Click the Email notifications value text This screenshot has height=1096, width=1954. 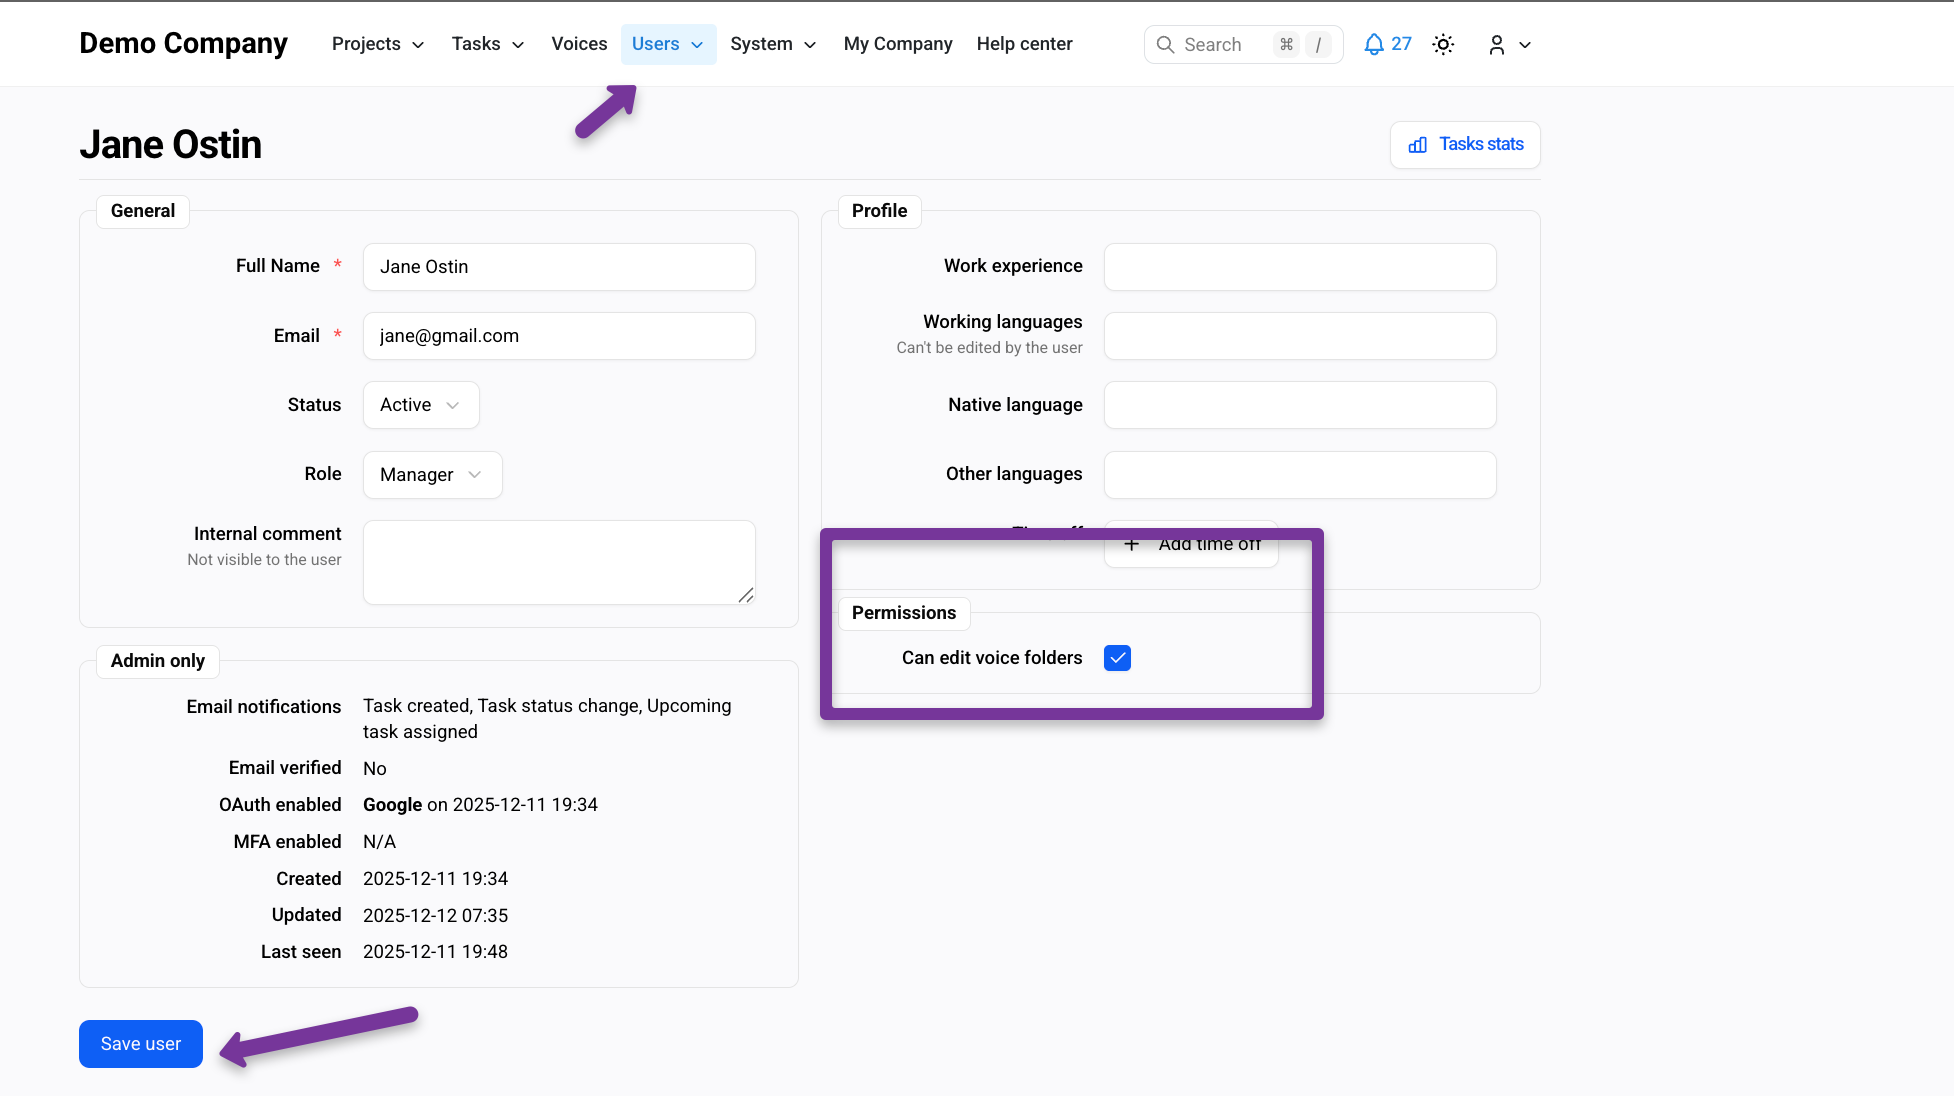point(547,719)
